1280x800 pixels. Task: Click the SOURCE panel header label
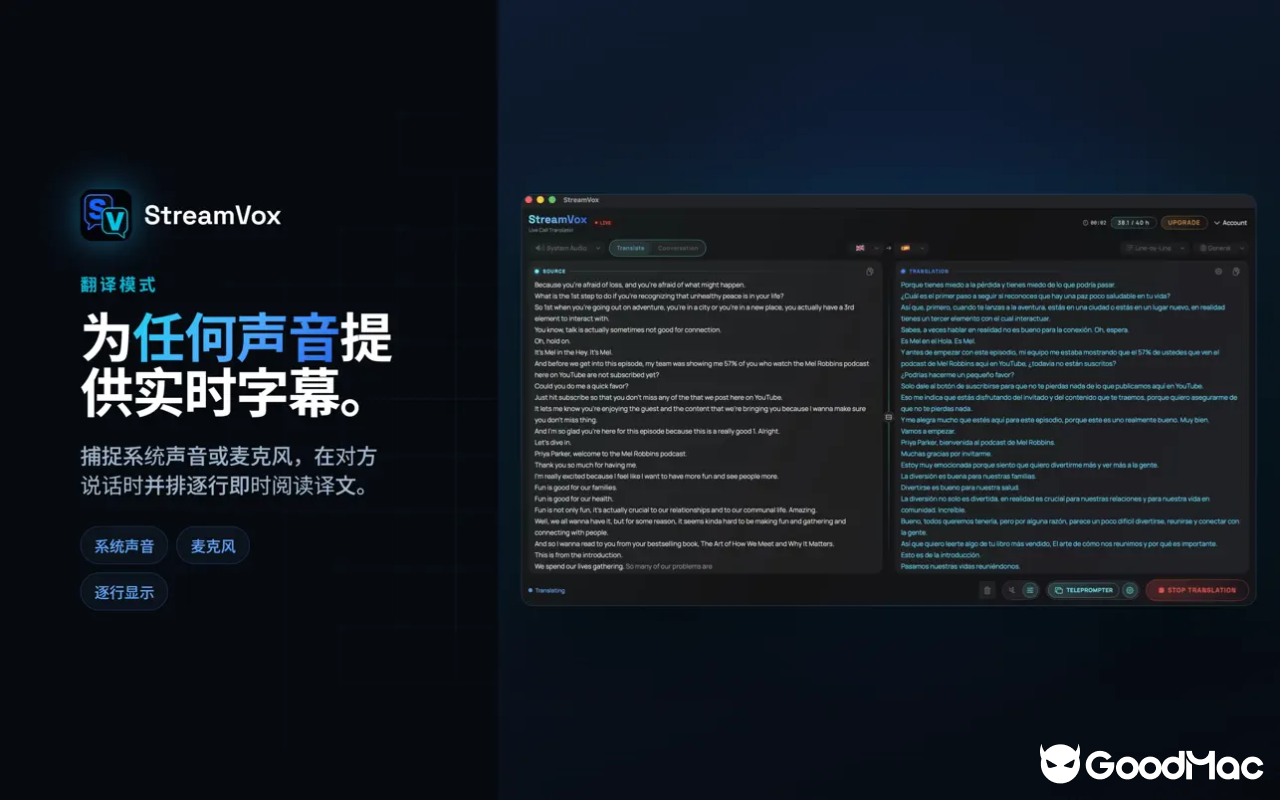[x=553, y=271]
